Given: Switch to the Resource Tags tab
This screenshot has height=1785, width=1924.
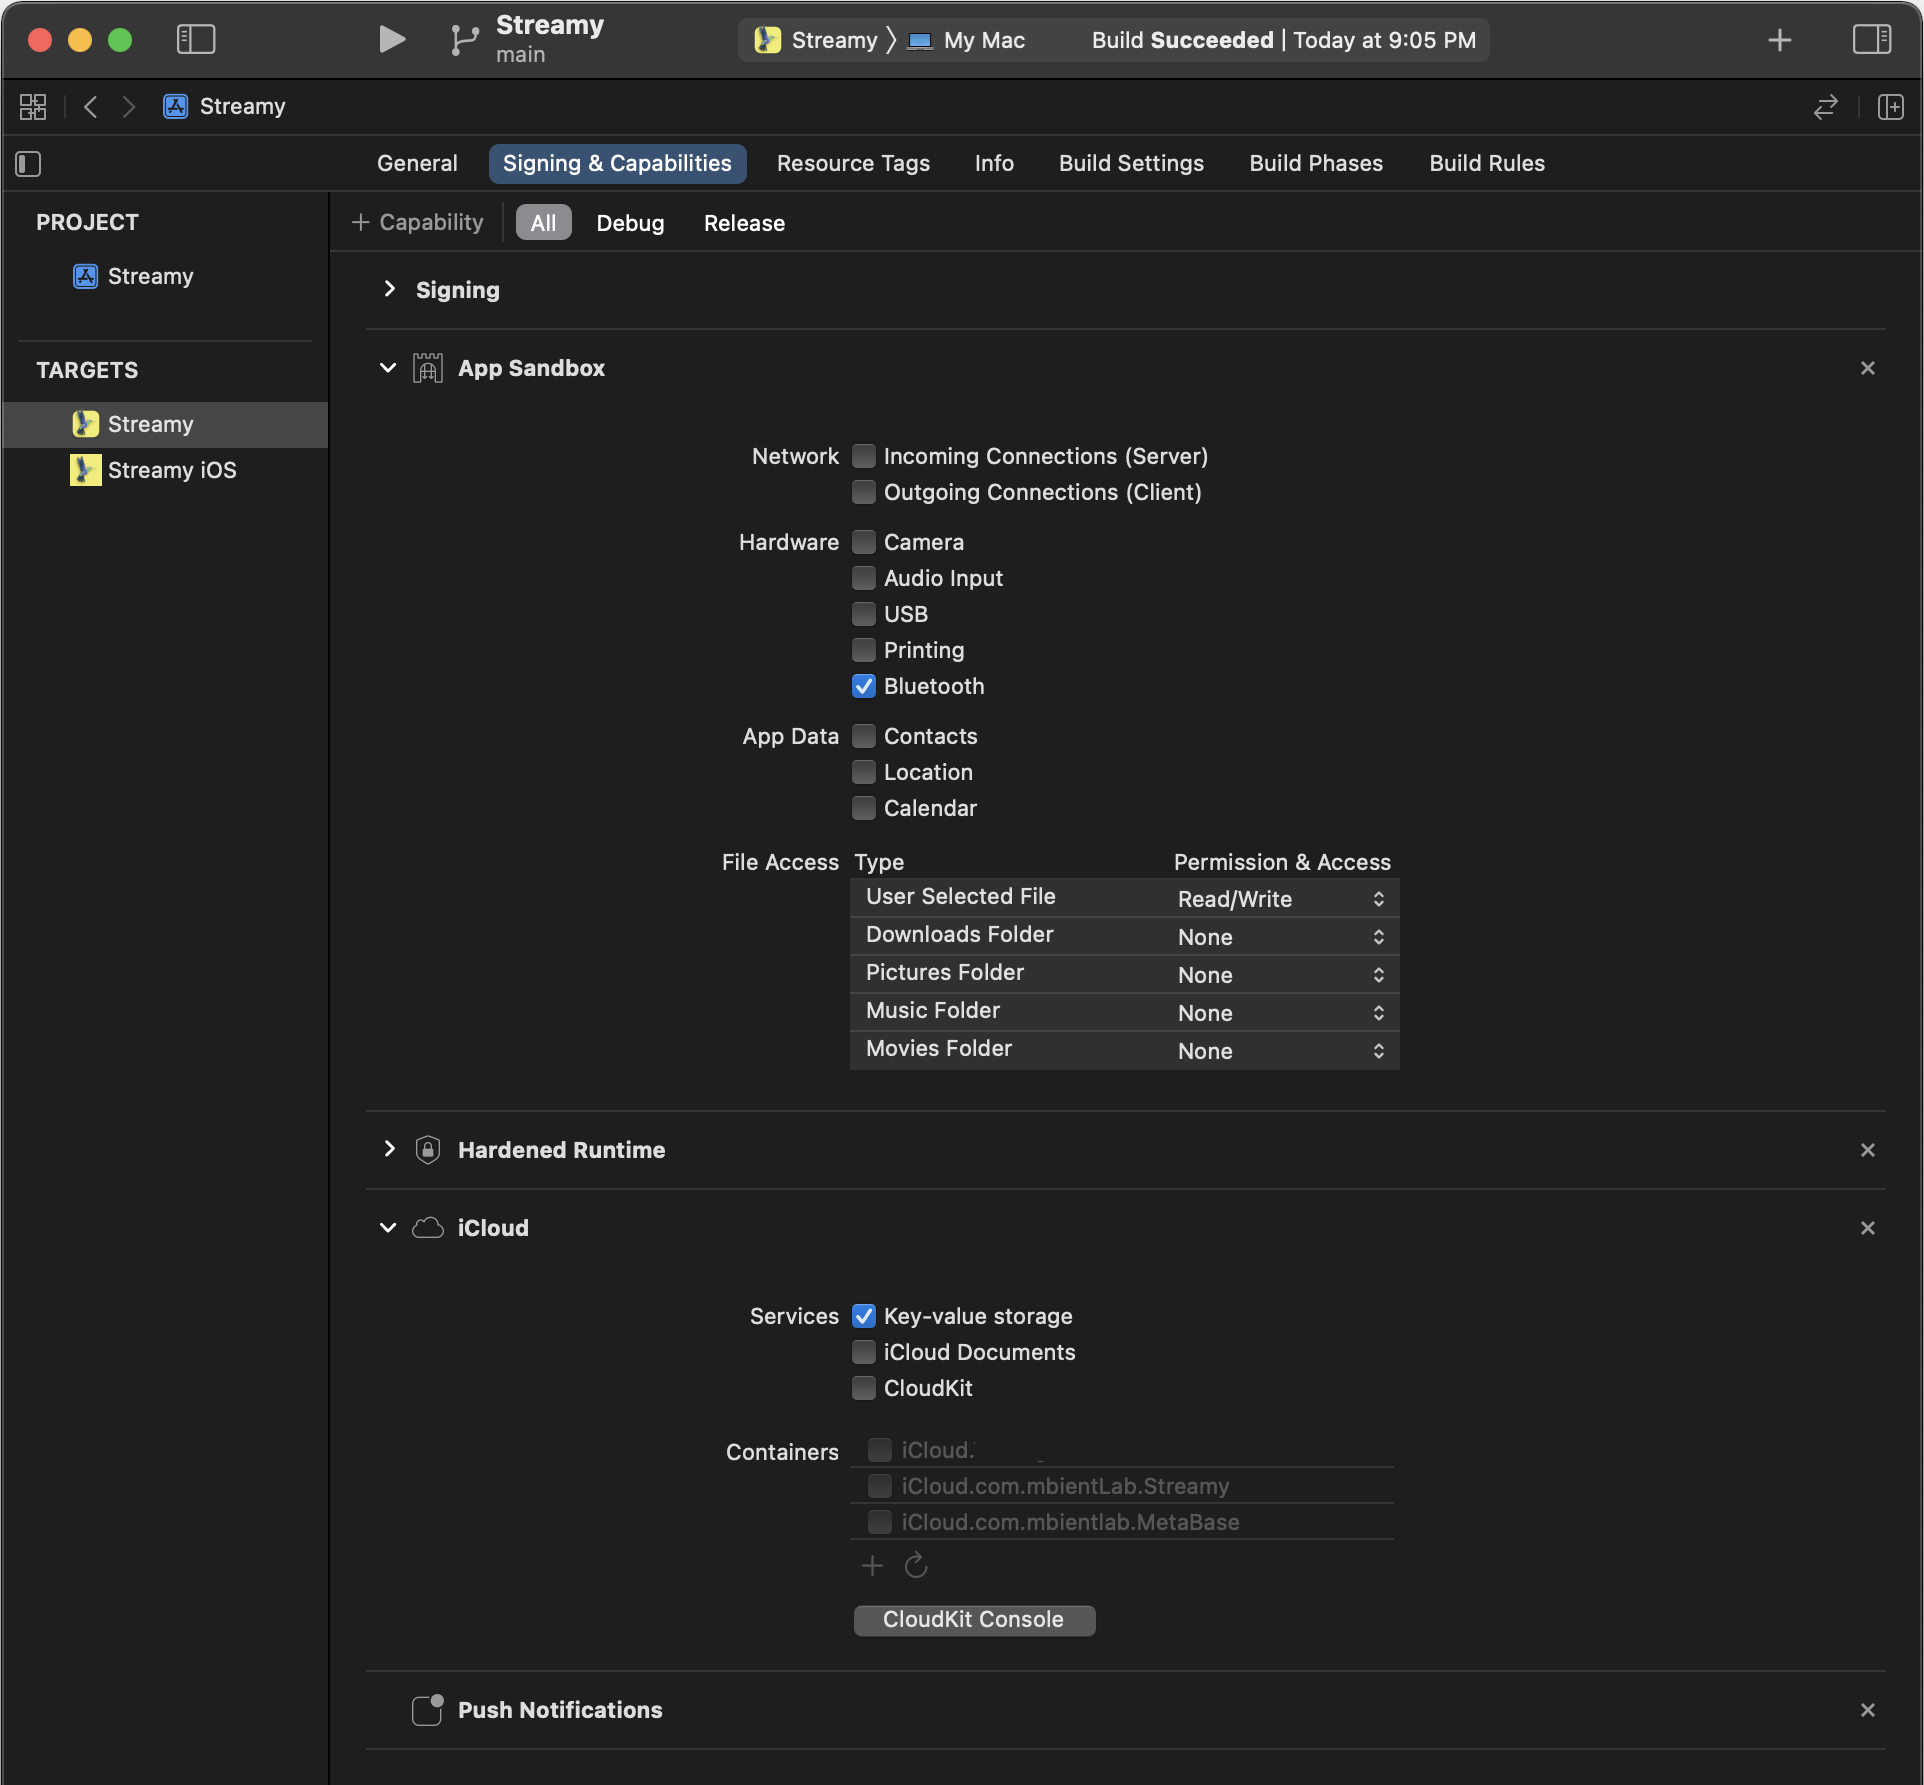Looking at the screenshot, I should click(853, 163).
